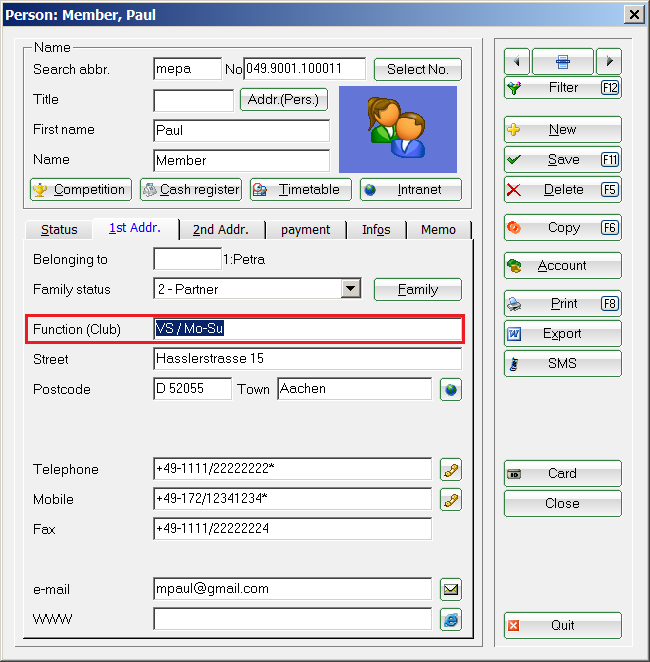Click the Function (Club) field

(x=308, y=329)
